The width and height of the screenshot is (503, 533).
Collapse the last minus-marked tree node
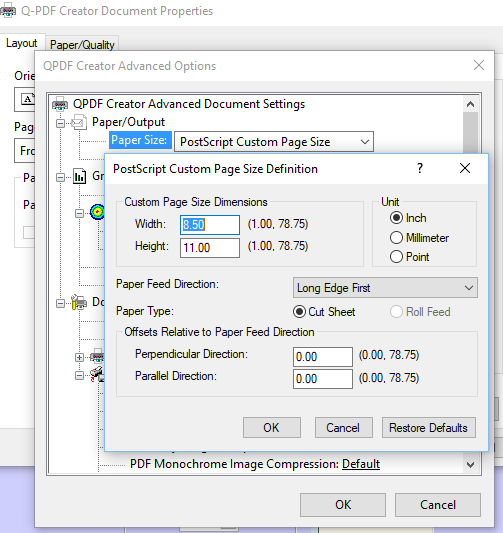79,376
